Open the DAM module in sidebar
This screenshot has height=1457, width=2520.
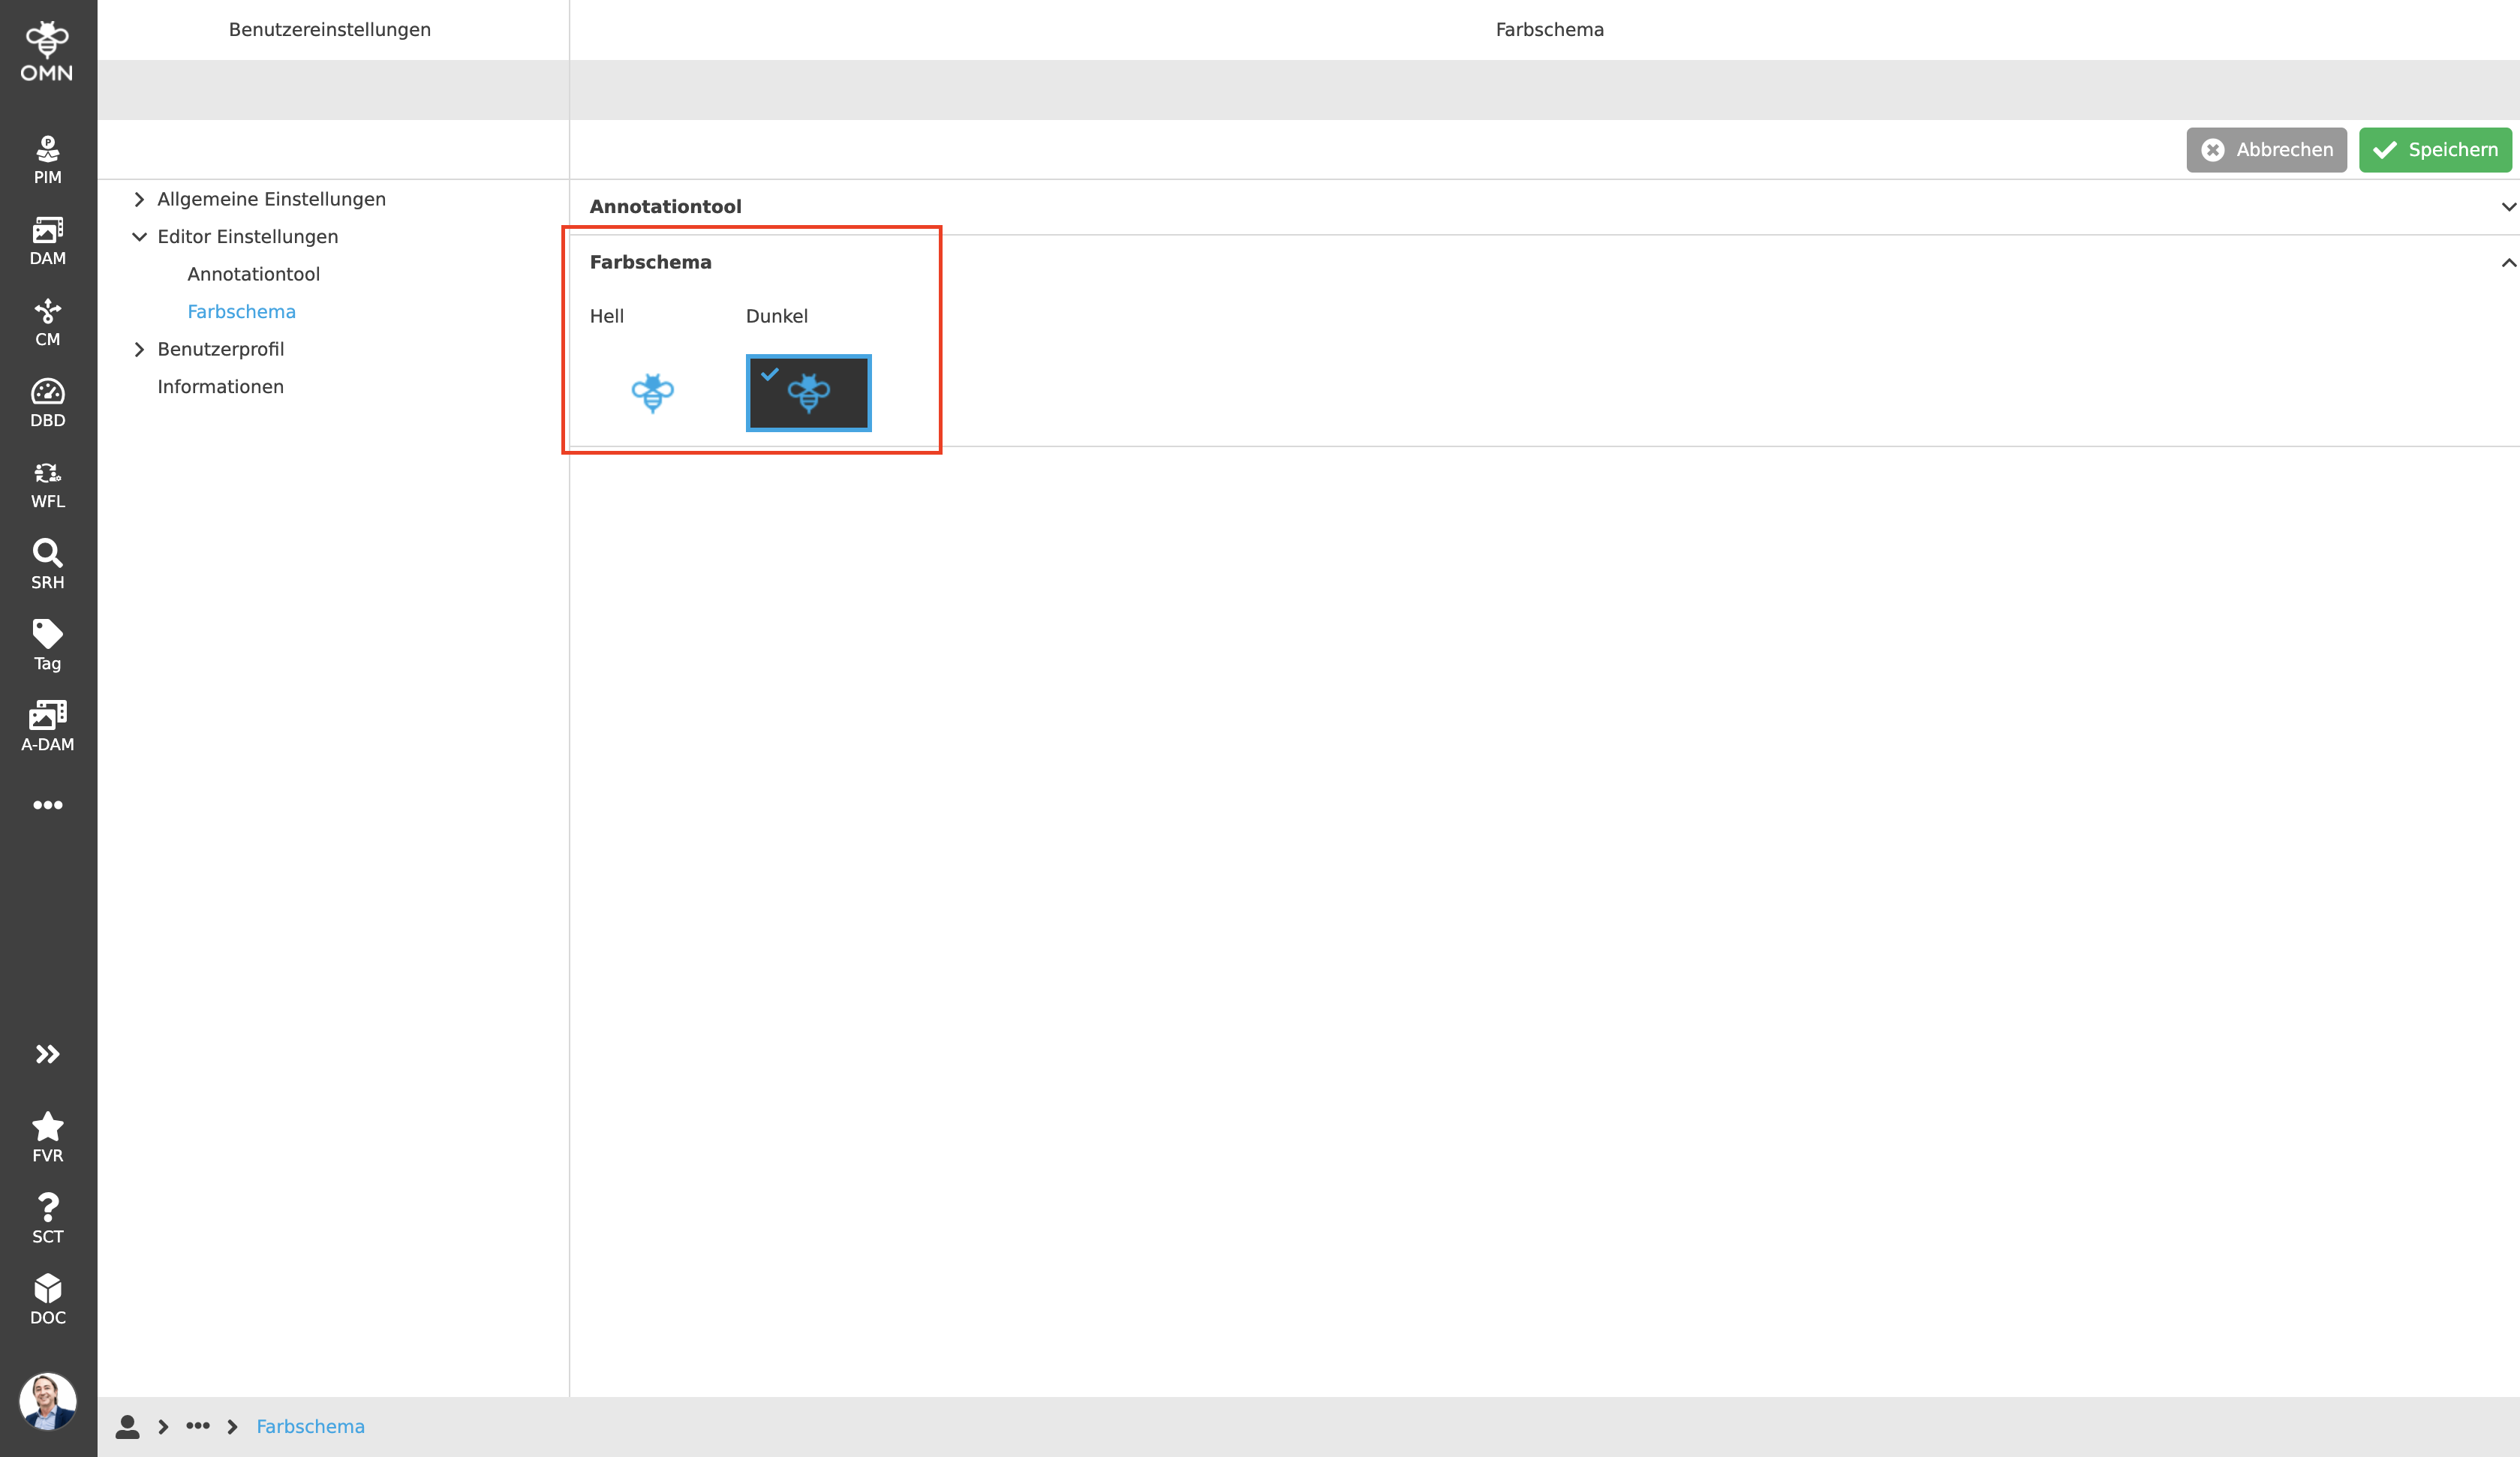click(47, 241)
